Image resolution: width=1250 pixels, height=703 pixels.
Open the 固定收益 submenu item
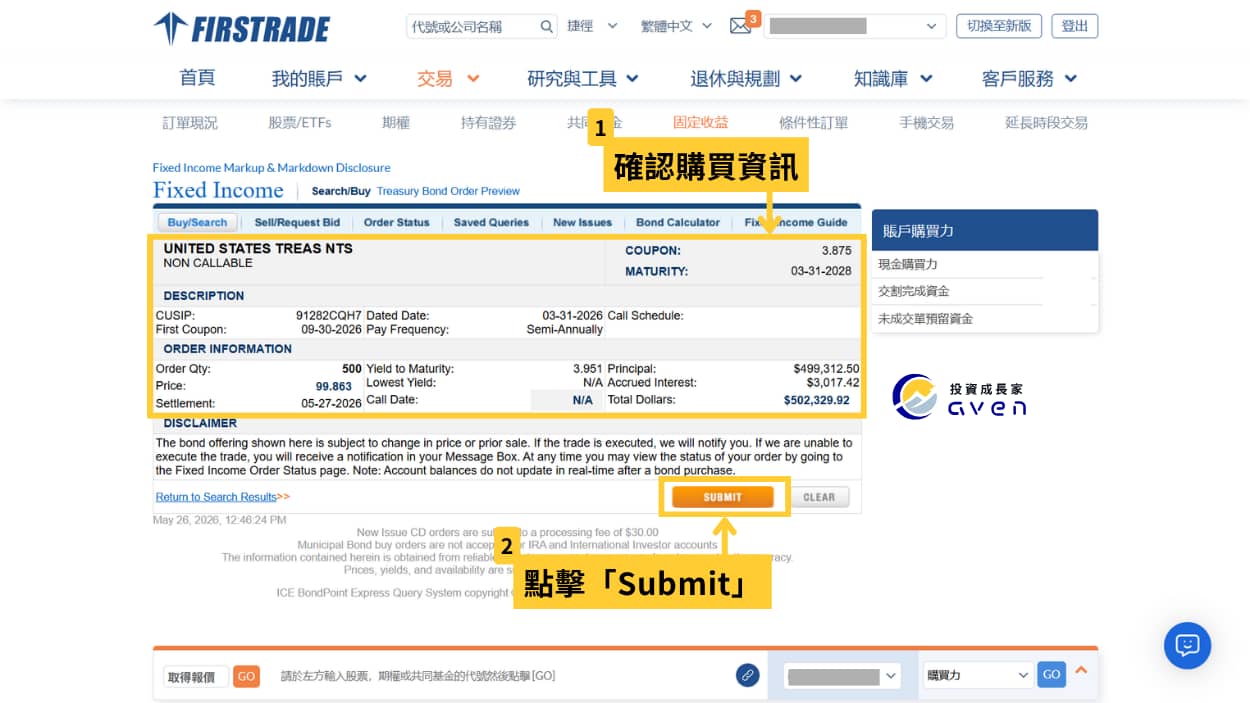[701, 123]
